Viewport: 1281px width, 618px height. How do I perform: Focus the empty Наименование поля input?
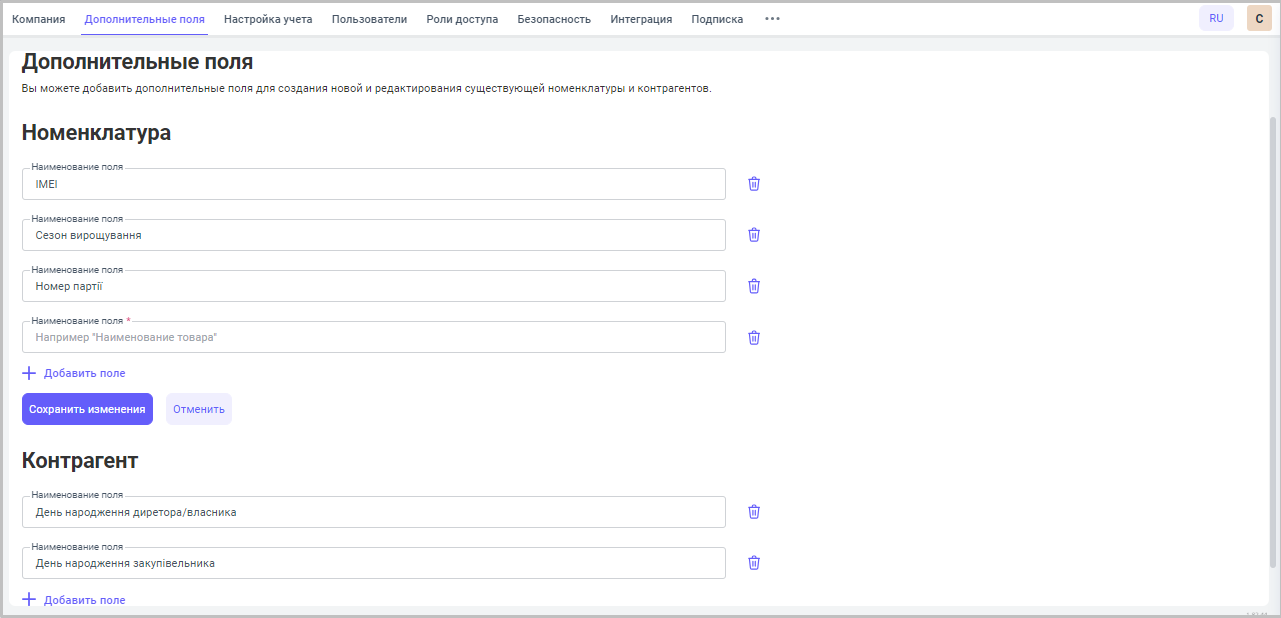pos(373,338)
